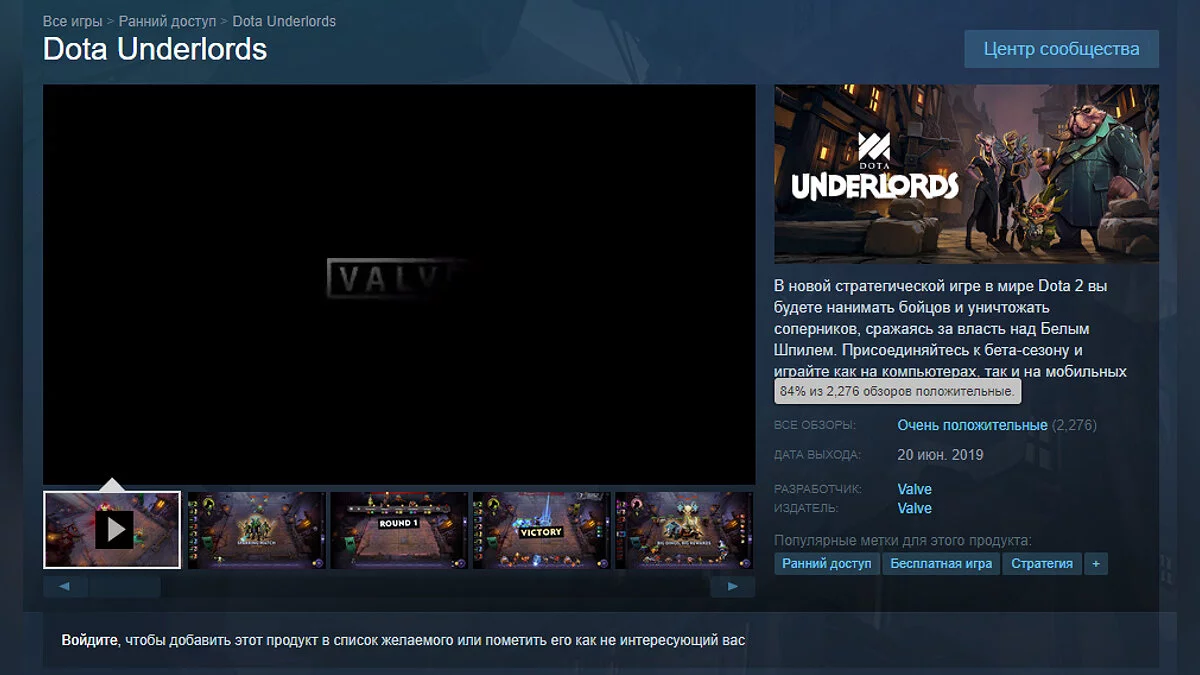
Task: Click the thumbnail strip scrollbar handle
Action: point(124,587)
